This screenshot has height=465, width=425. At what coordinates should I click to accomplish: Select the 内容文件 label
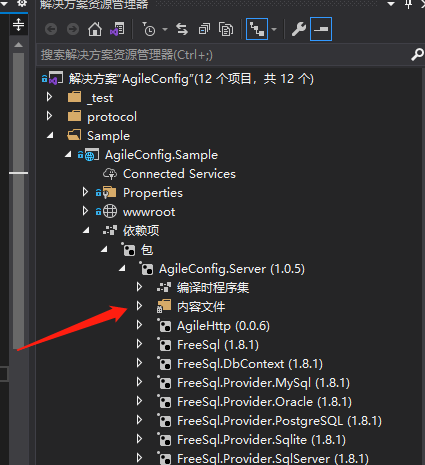pyautogui.click(x=201, y=307)
